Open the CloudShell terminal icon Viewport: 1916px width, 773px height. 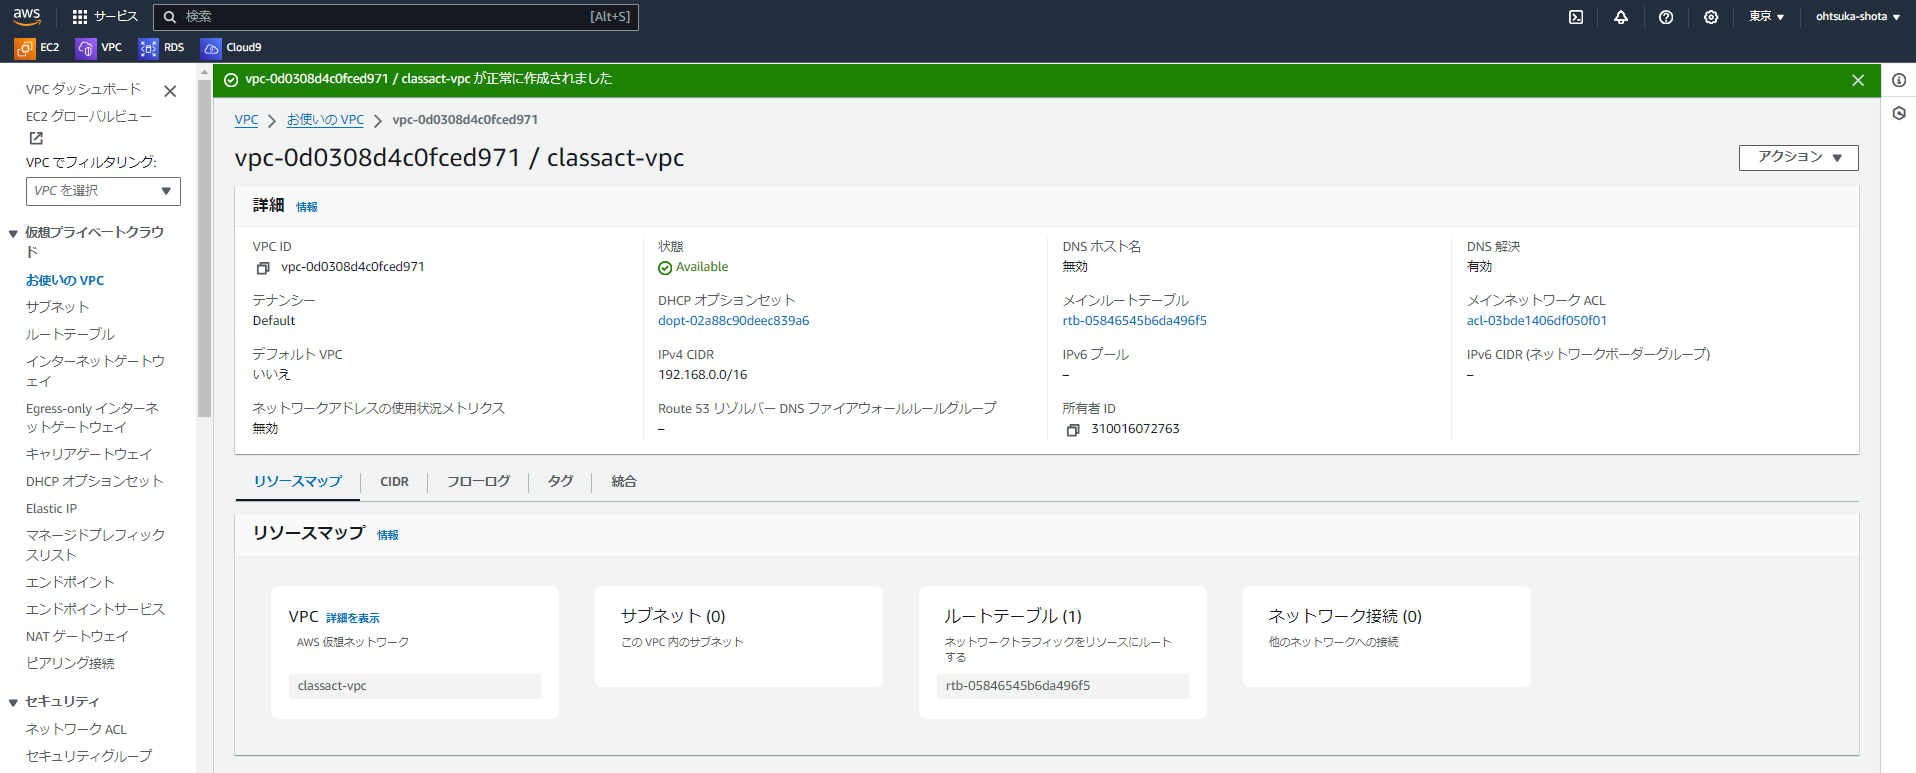pos(1576,17)
